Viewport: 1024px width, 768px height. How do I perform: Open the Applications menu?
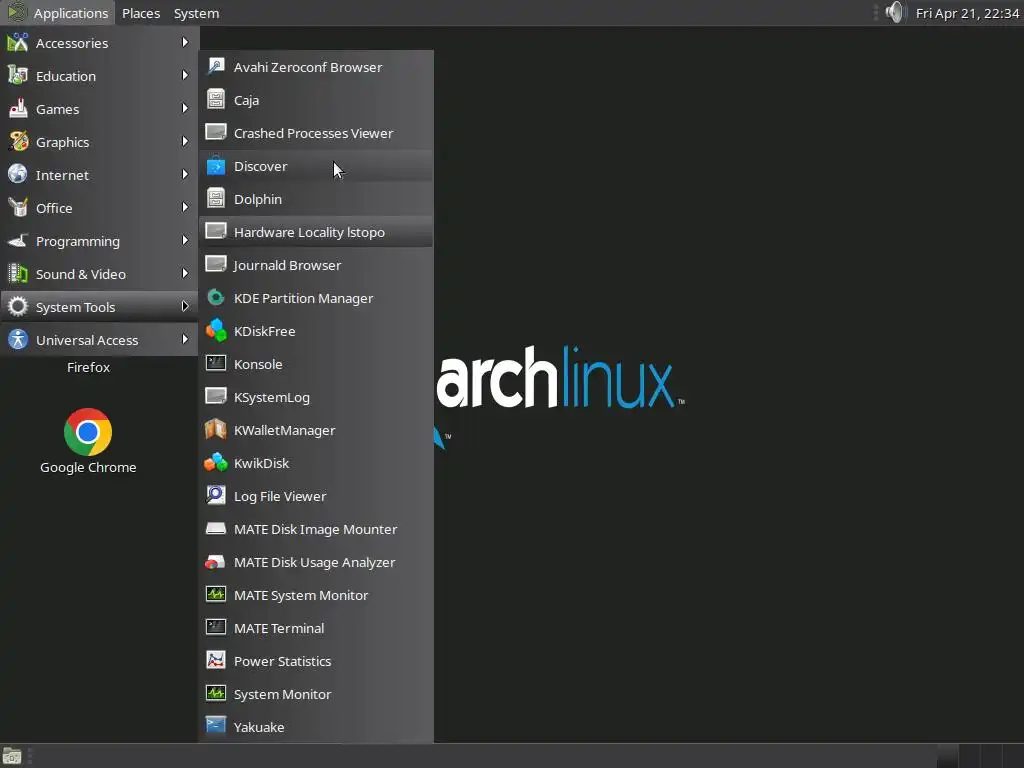click(57, 13)
